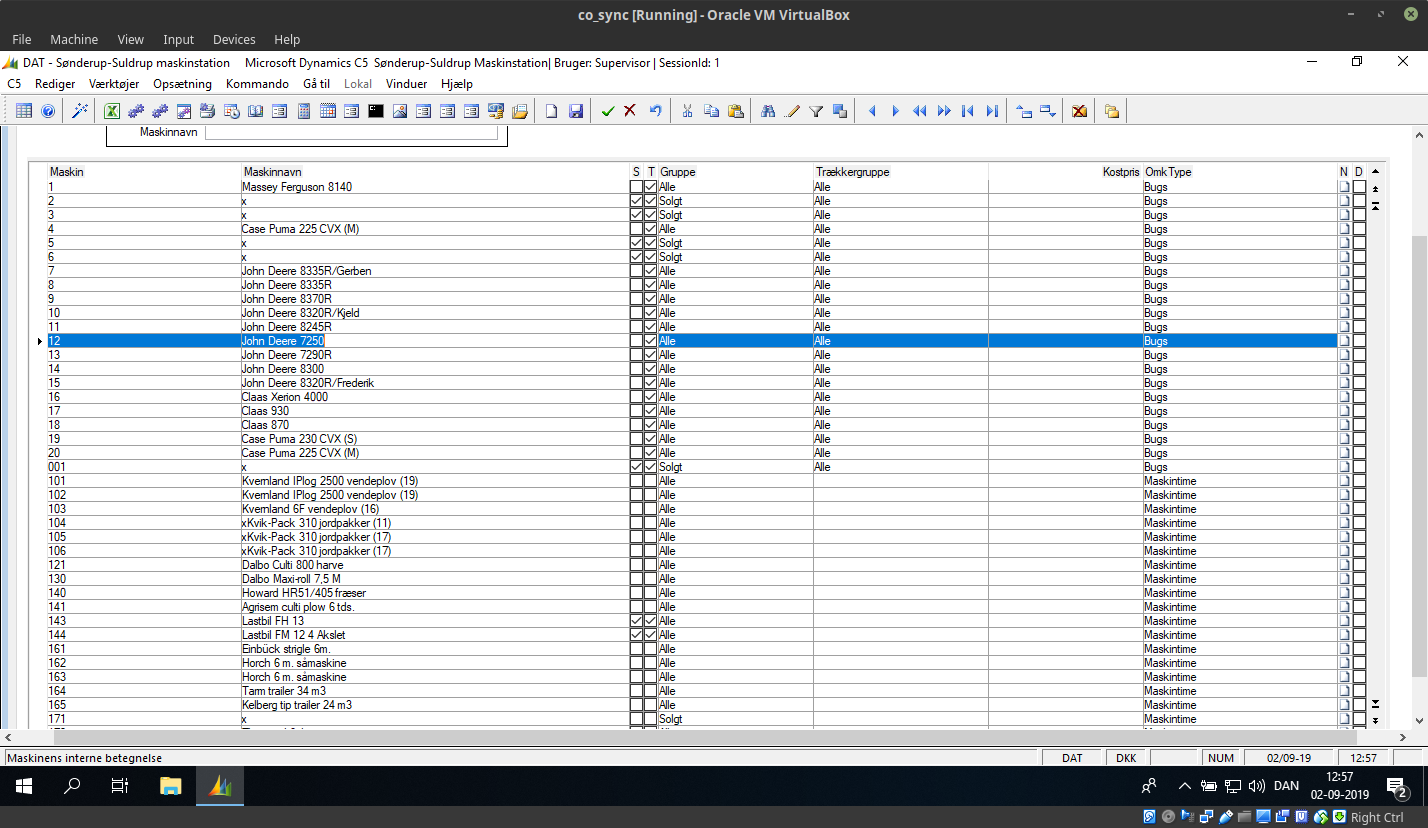Click the black console window icon
This screenshot has width=1428, height=828.
click(x=376, y=111)
